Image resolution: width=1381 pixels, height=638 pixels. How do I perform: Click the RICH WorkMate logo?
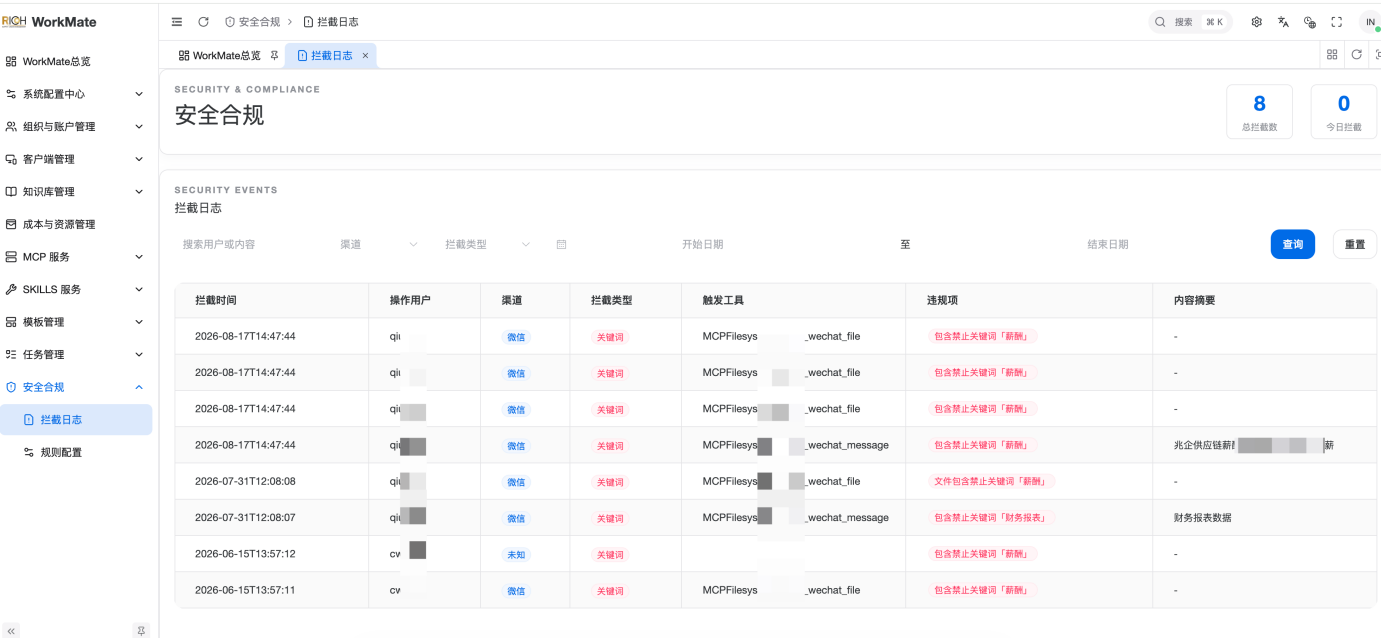(x=49, y=21)
